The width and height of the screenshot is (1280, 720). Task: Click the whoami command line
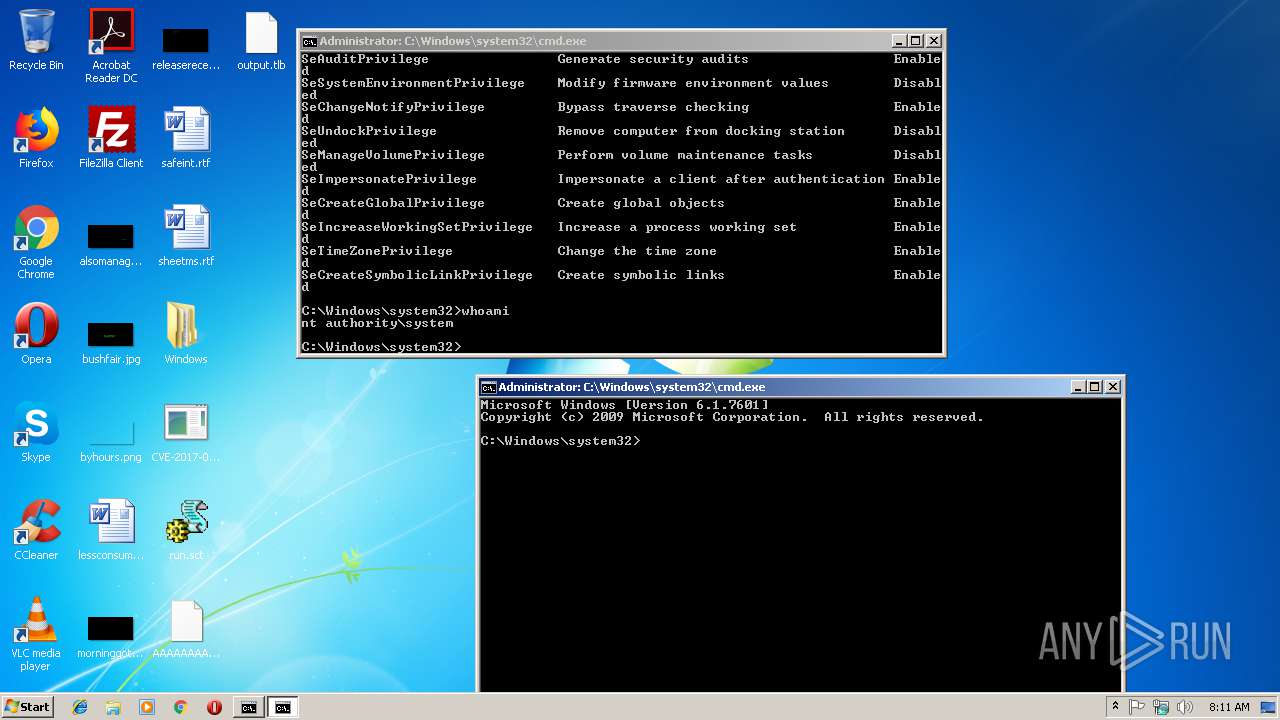tap(405, 311)
